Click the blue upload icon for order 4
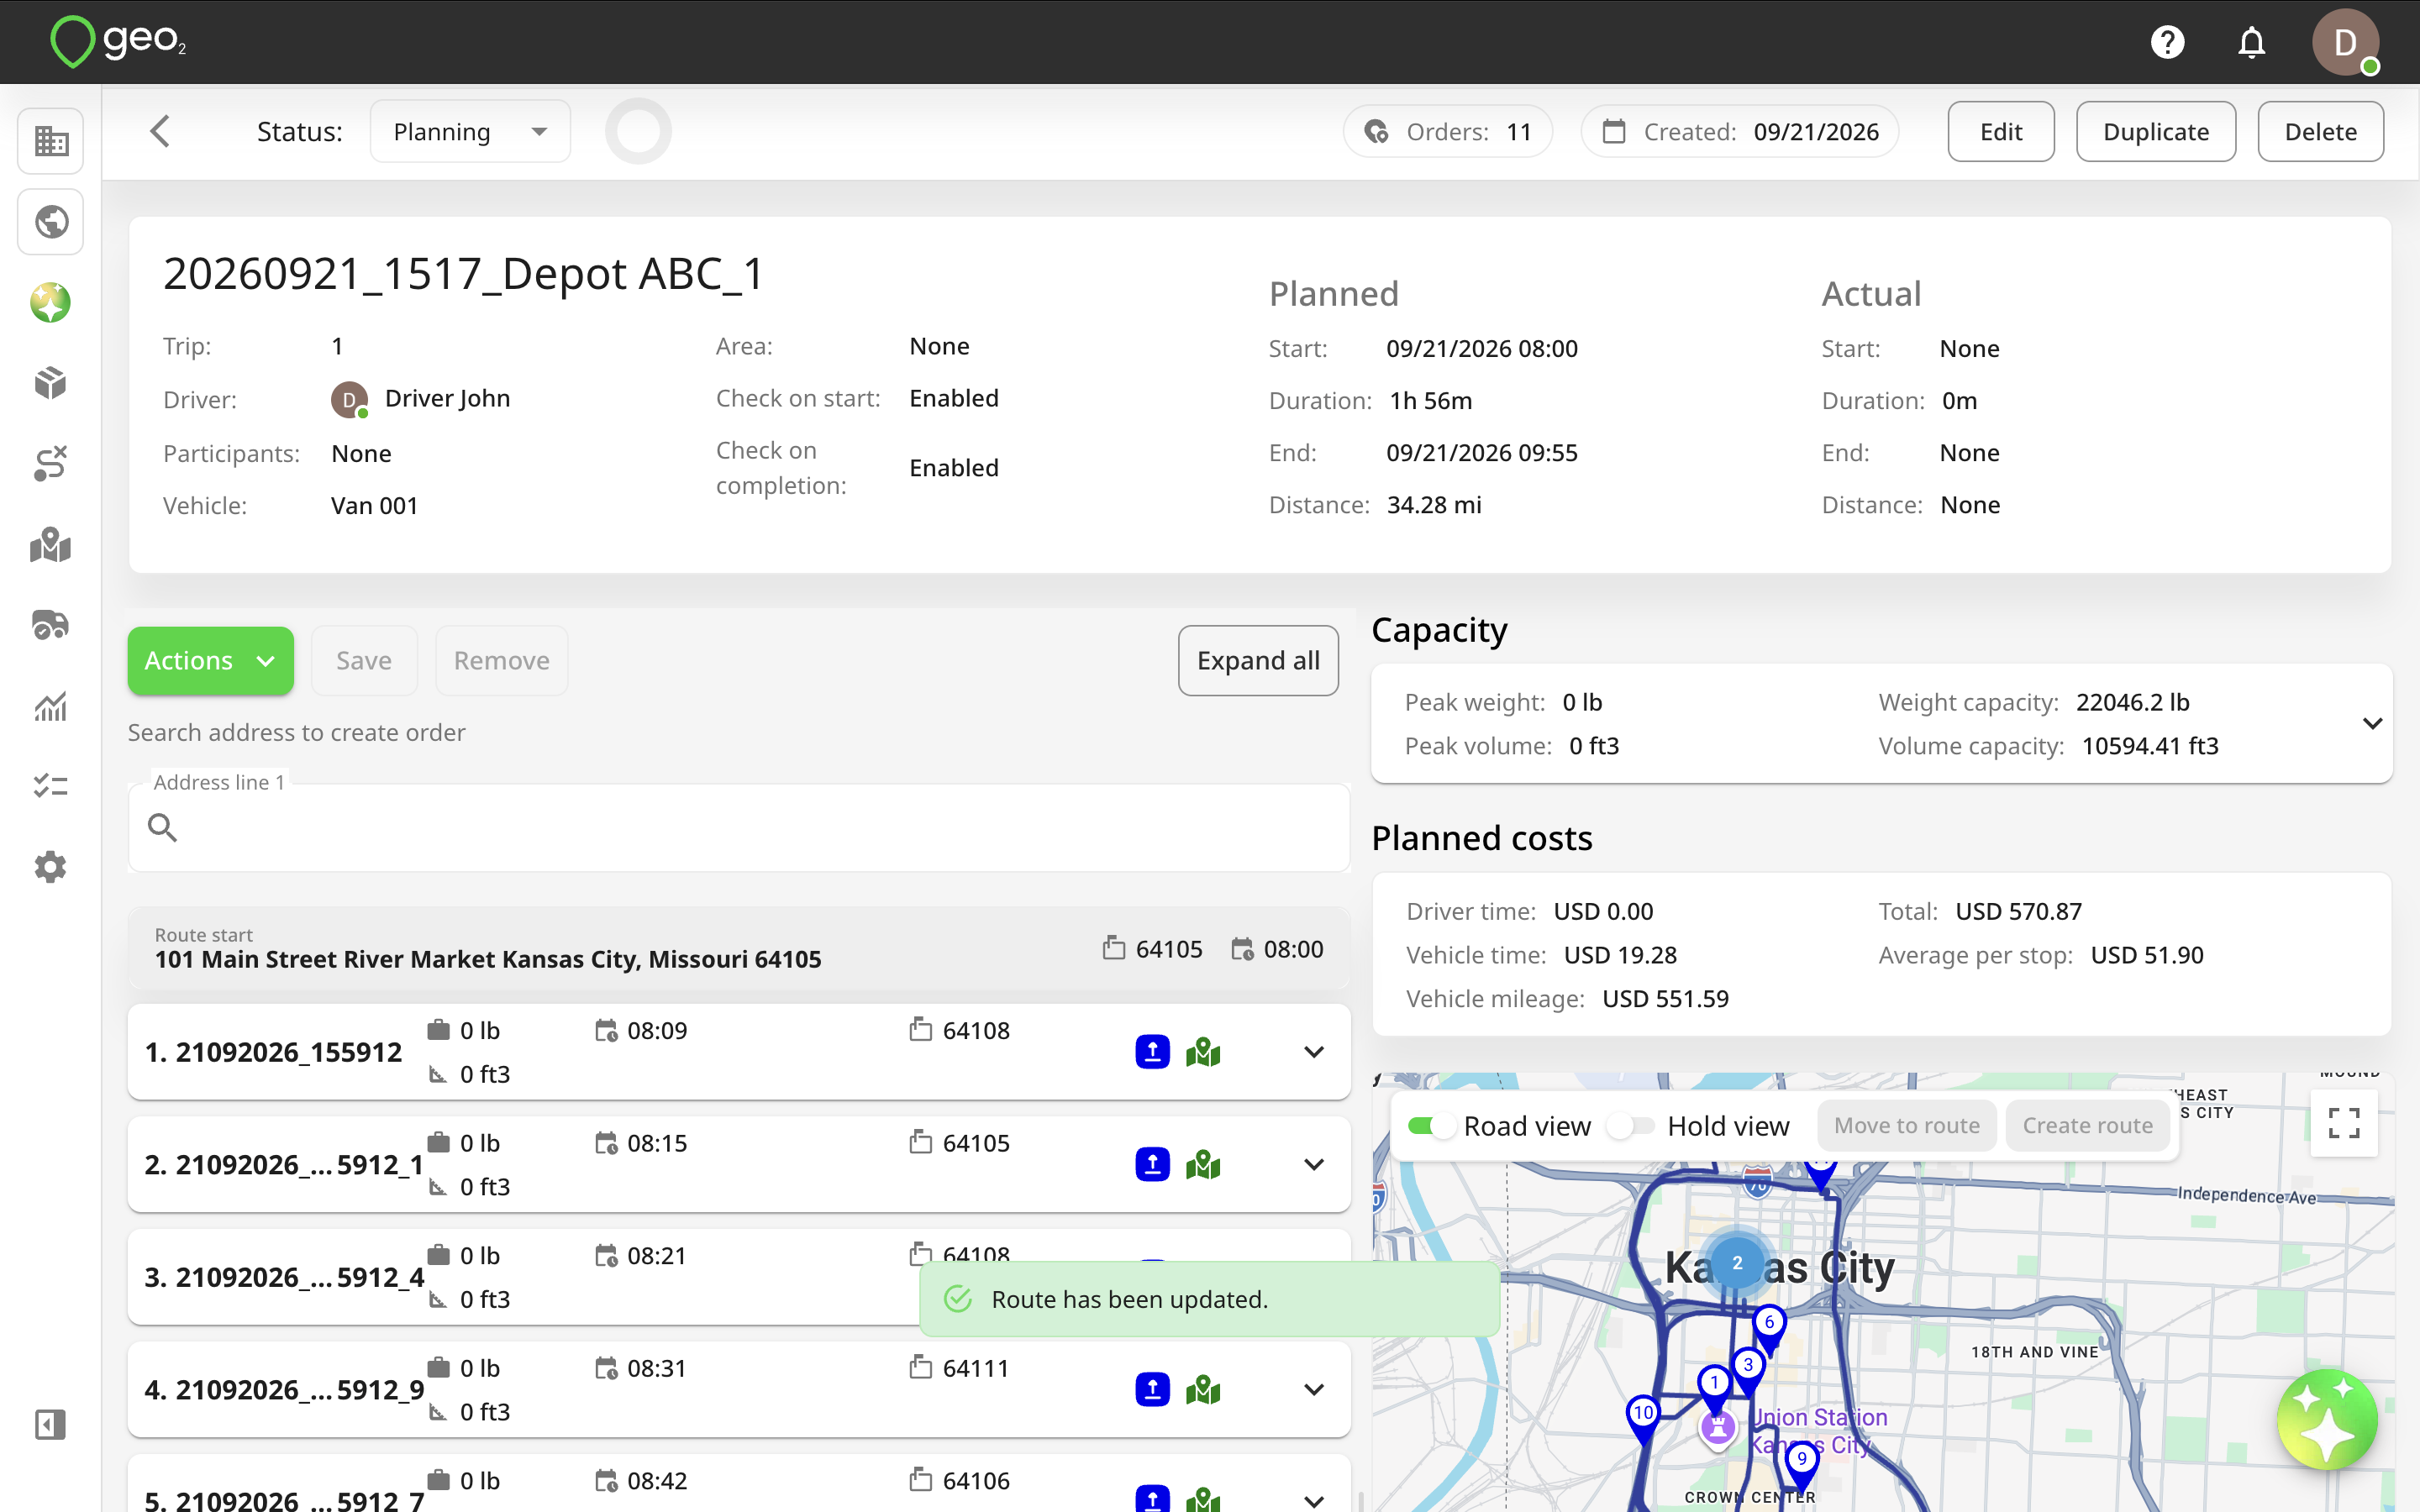 tap(1153, 1390)
